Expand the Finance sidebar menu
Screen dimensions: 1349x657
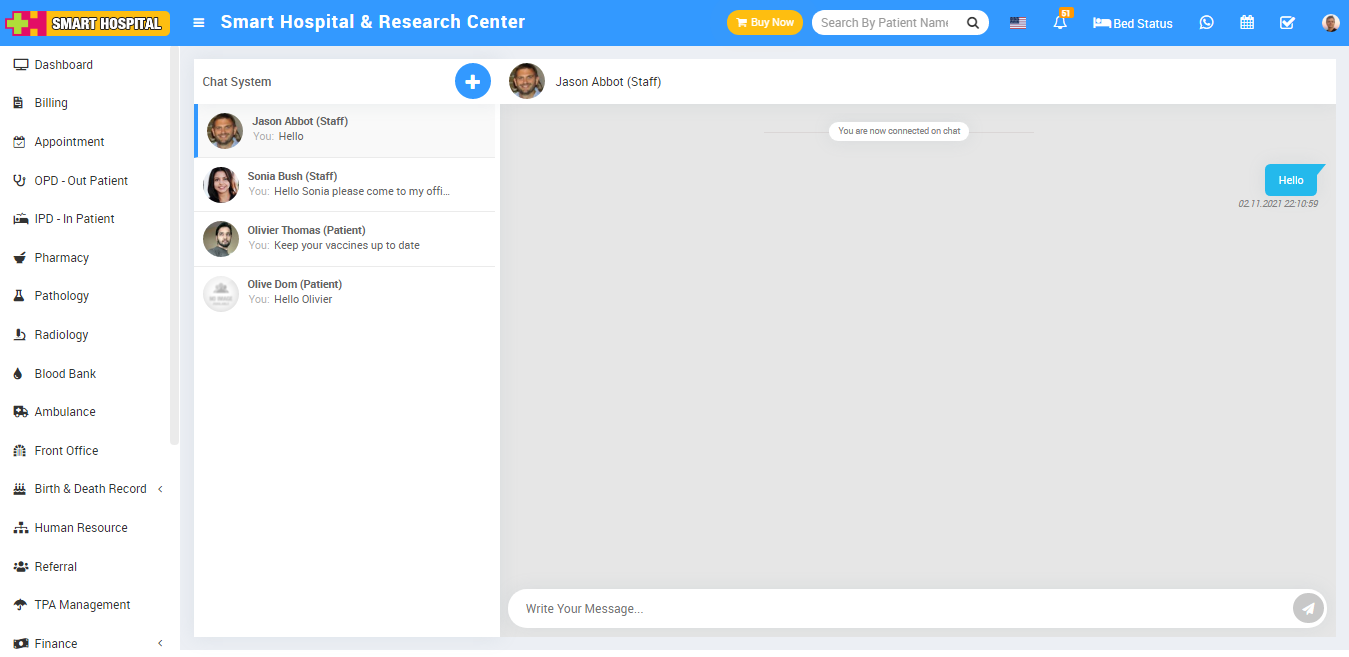[56, 643]
